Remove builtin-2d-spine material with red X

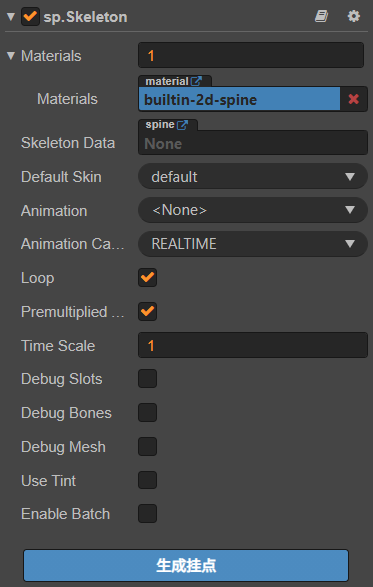[x=354, y=99]
